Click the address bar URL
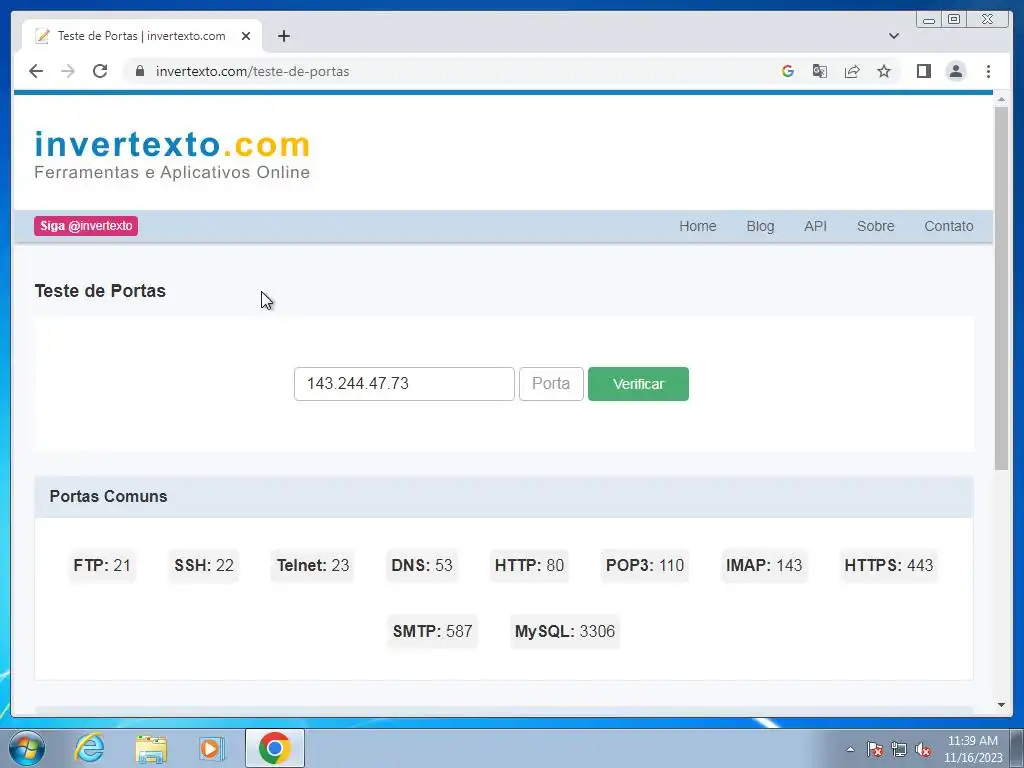 [x=253, y=71]
